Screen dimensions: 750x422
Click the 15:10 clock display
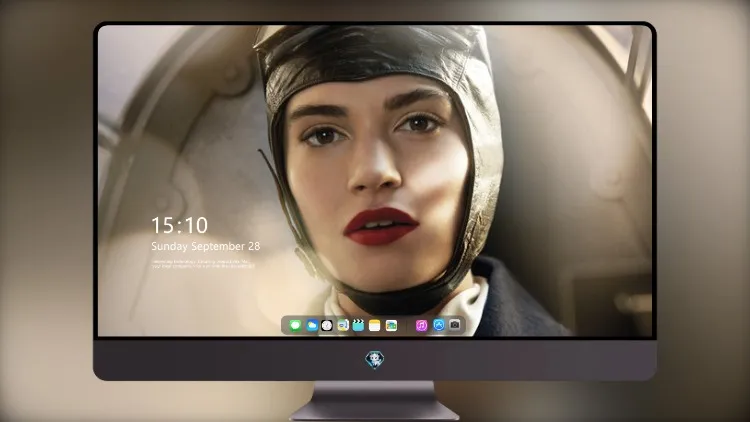[179, 225]
